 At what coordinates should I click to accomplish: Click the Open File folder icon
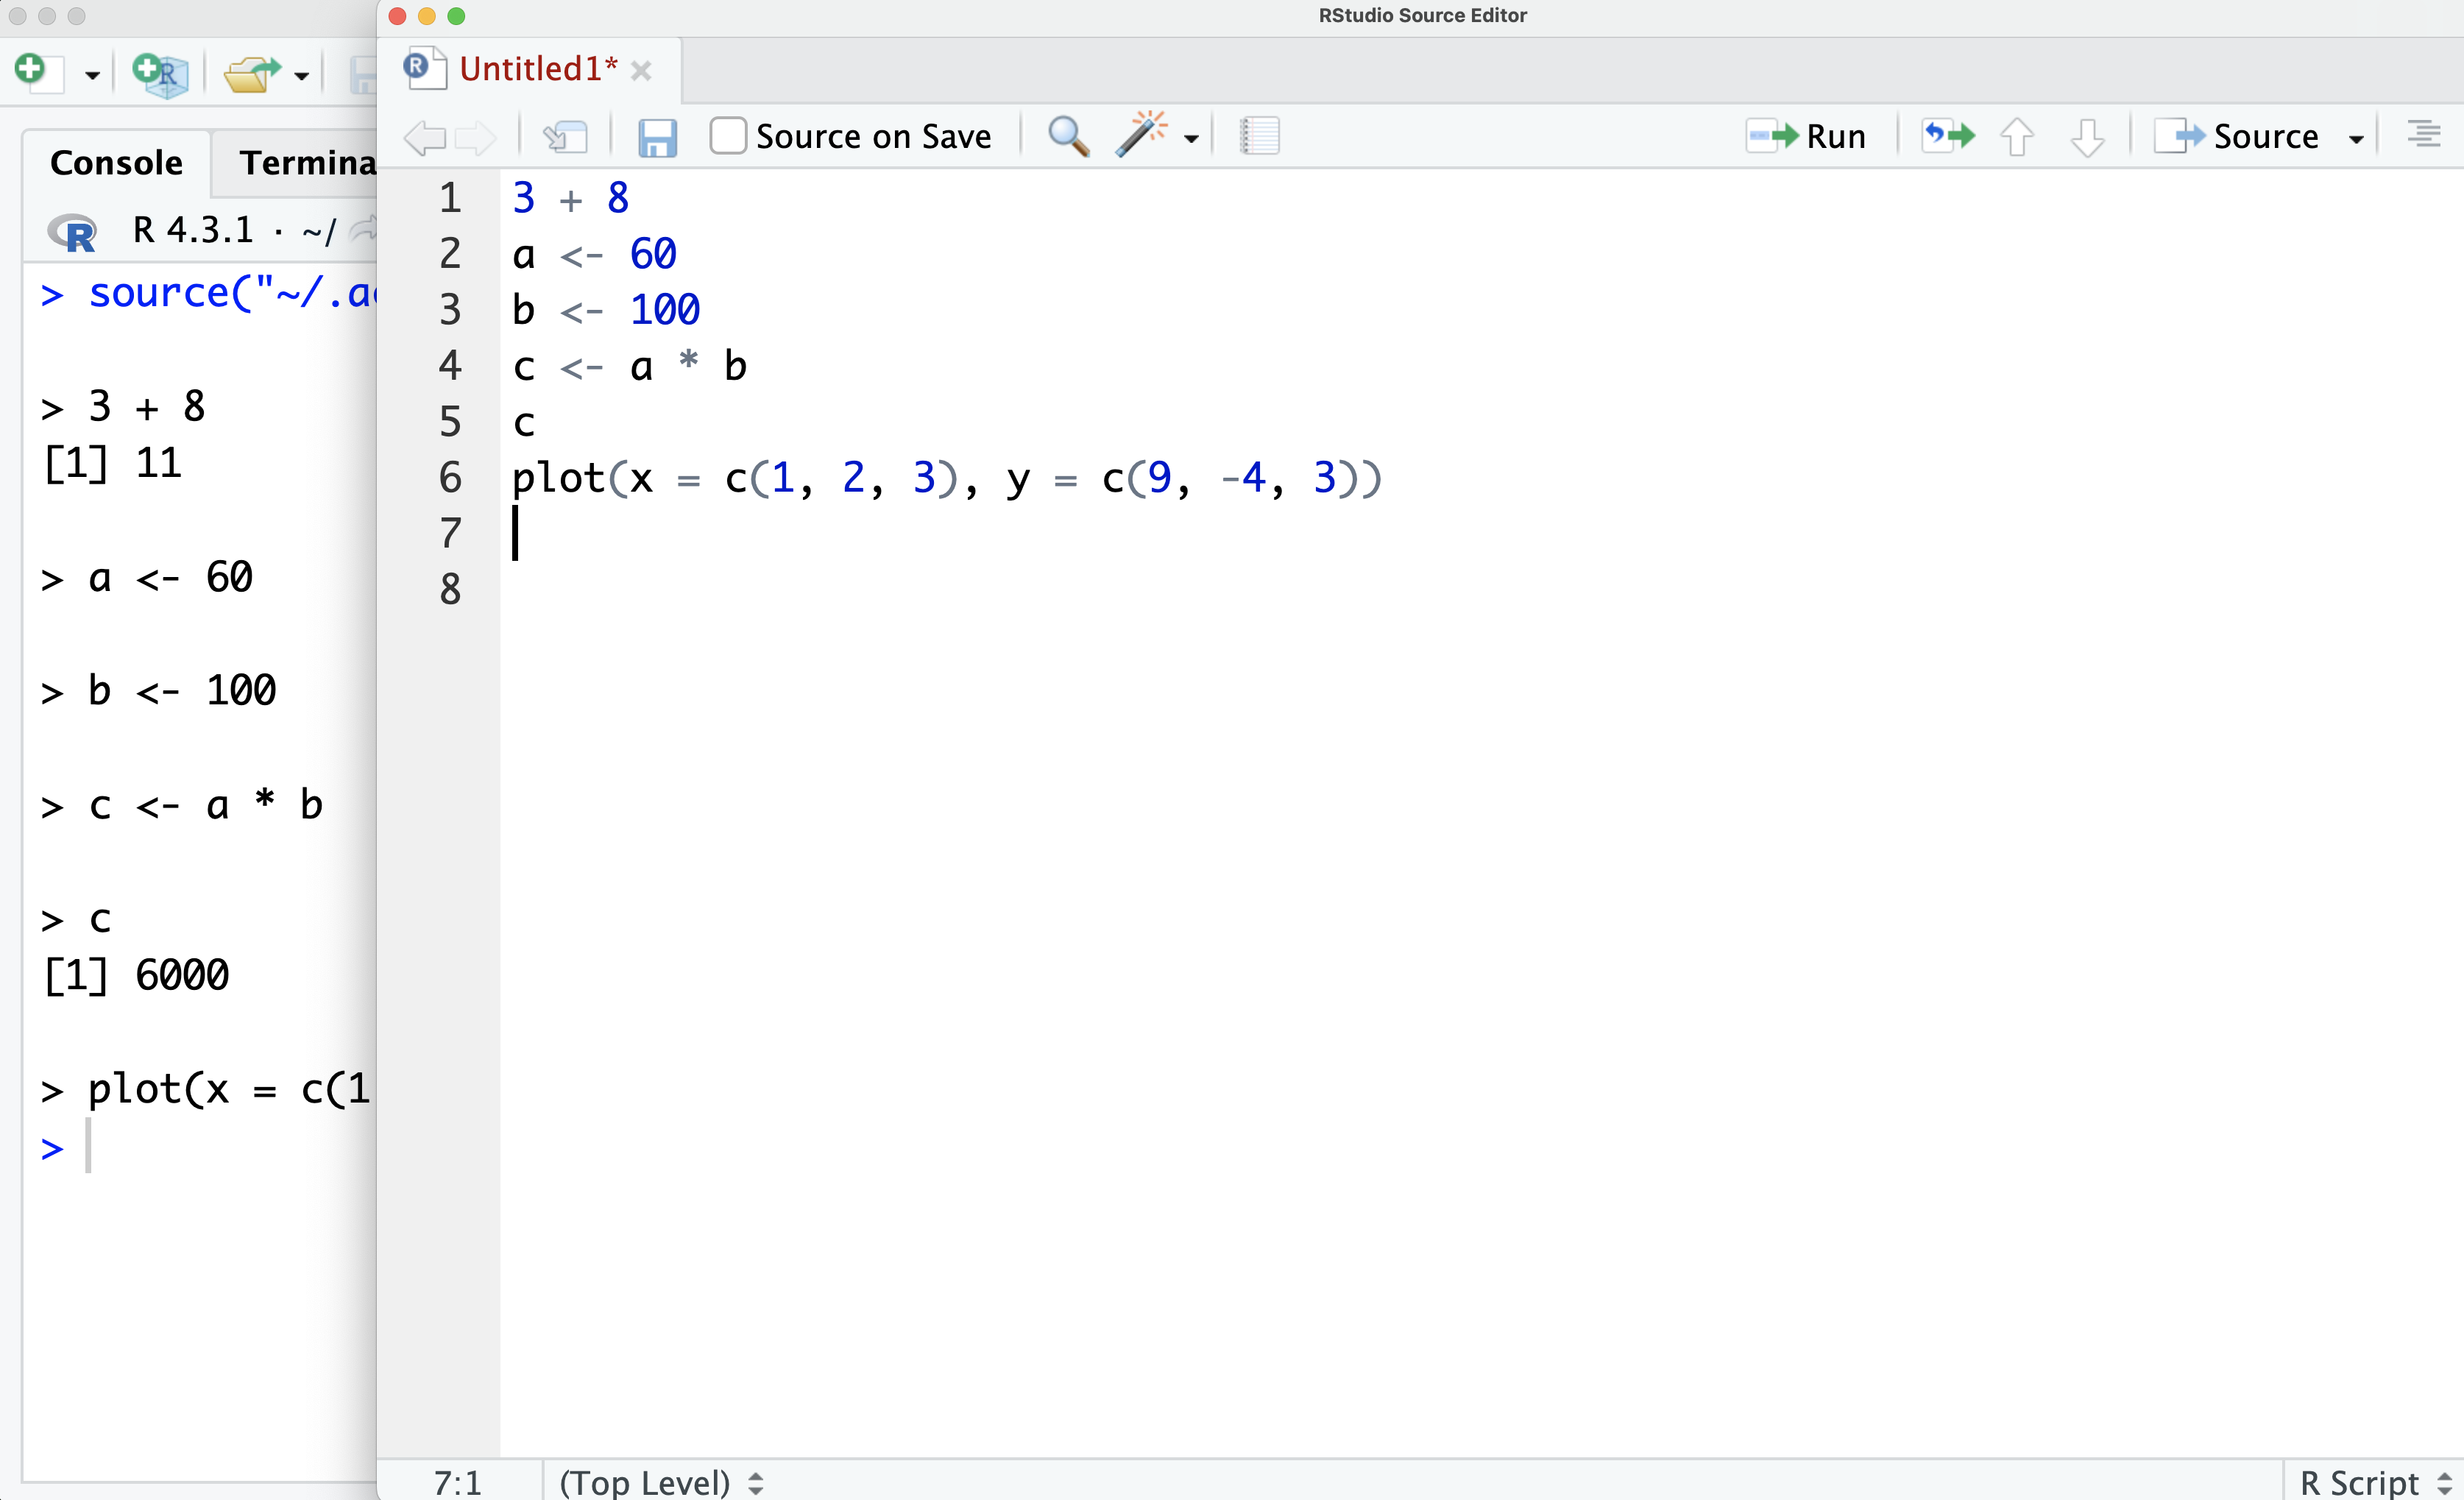(x=250, y=74)
